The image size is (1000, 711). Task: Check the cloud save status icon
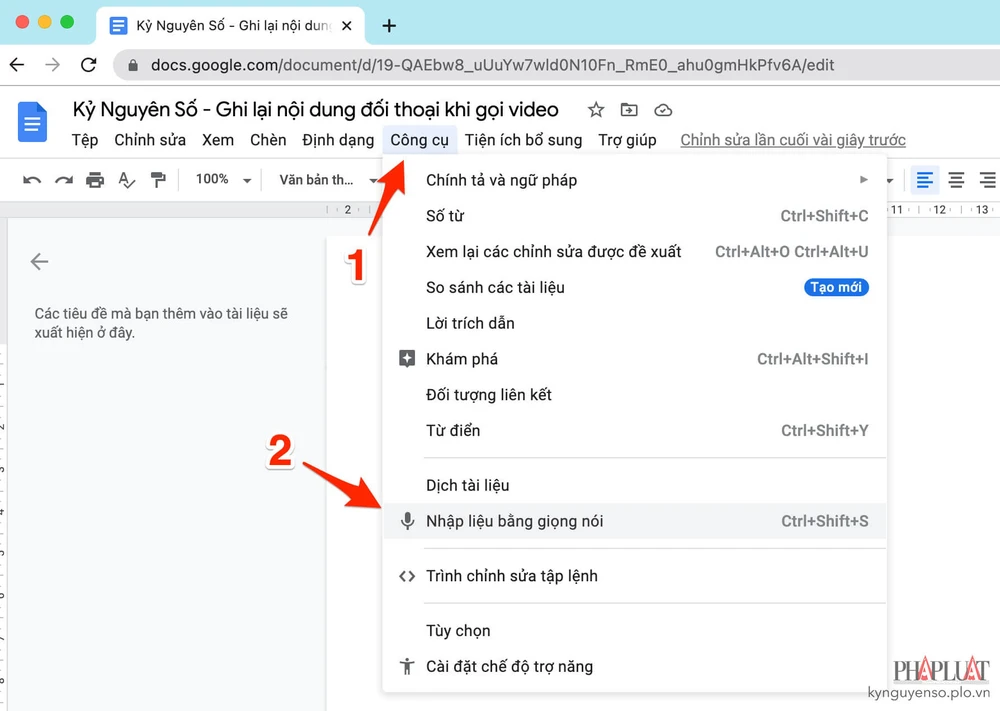tap(662, 110)
